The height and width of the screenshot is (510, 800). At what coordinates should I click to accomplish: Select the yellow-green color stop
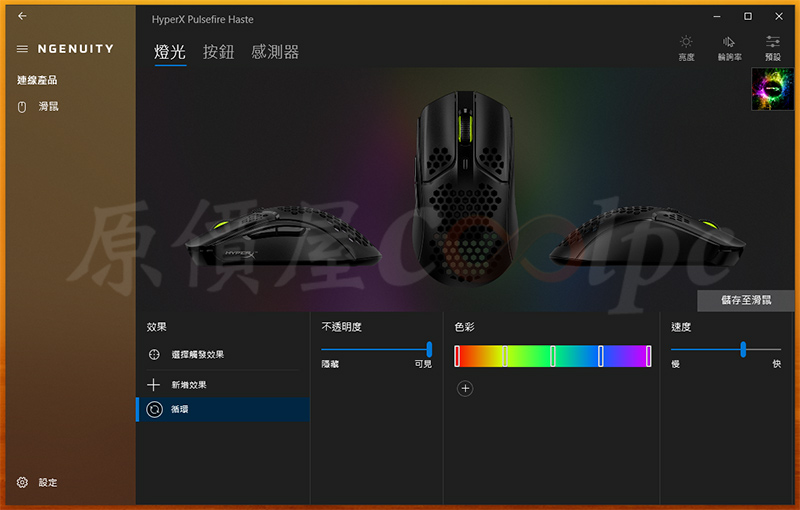[505, 356]
